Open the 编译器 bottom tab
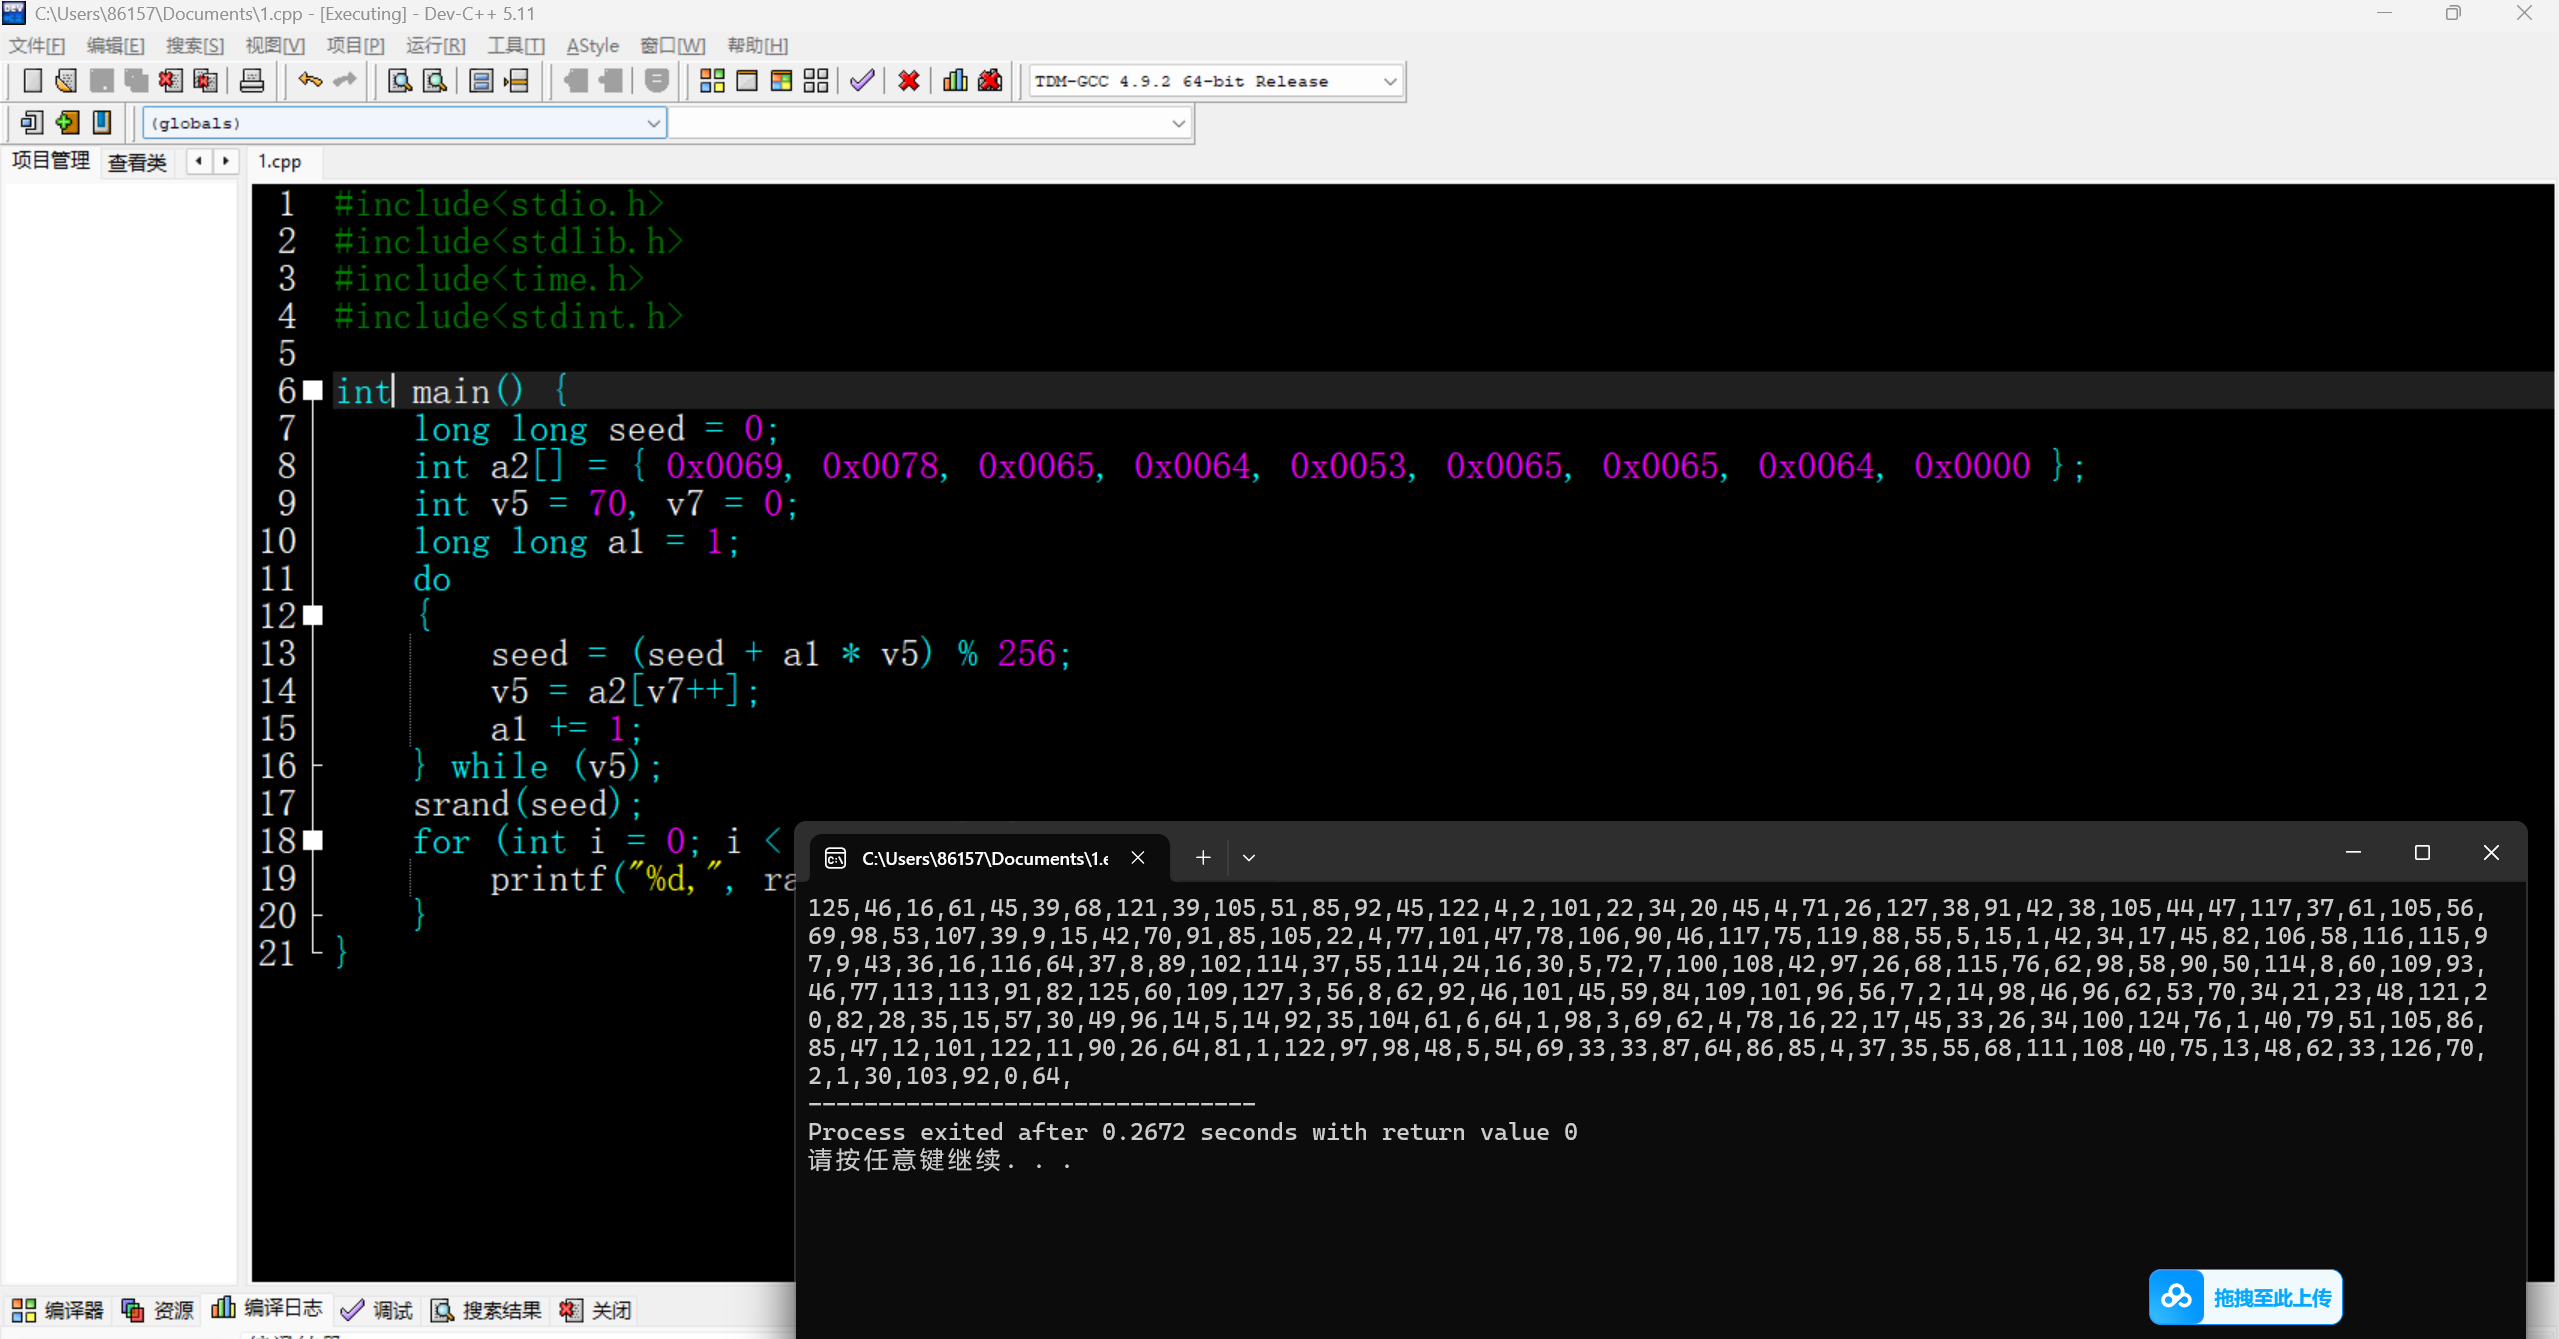2559x1339 pixels. click(58, 1310)
